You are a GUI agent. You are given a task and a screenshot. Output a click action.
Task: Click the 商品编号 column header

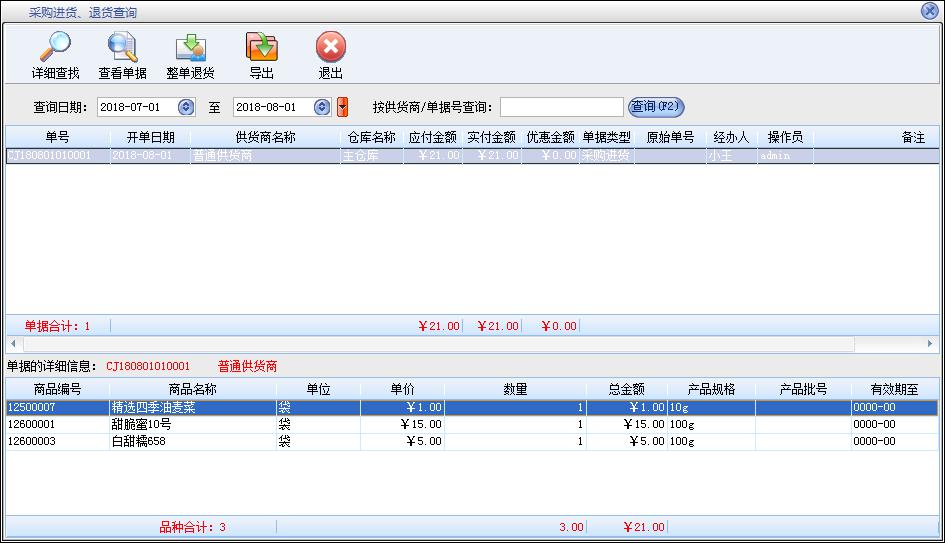click(57, 389)
